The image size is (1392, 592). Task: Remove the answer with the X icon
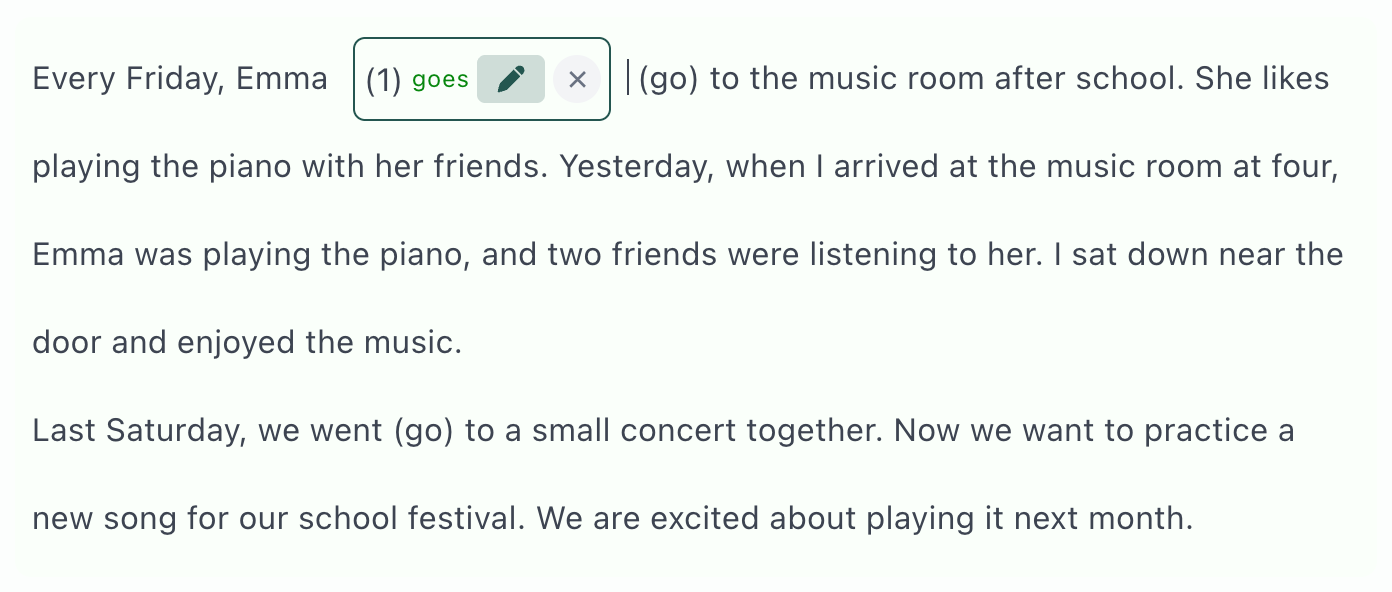pyautogui.click(x=577, y=79)
